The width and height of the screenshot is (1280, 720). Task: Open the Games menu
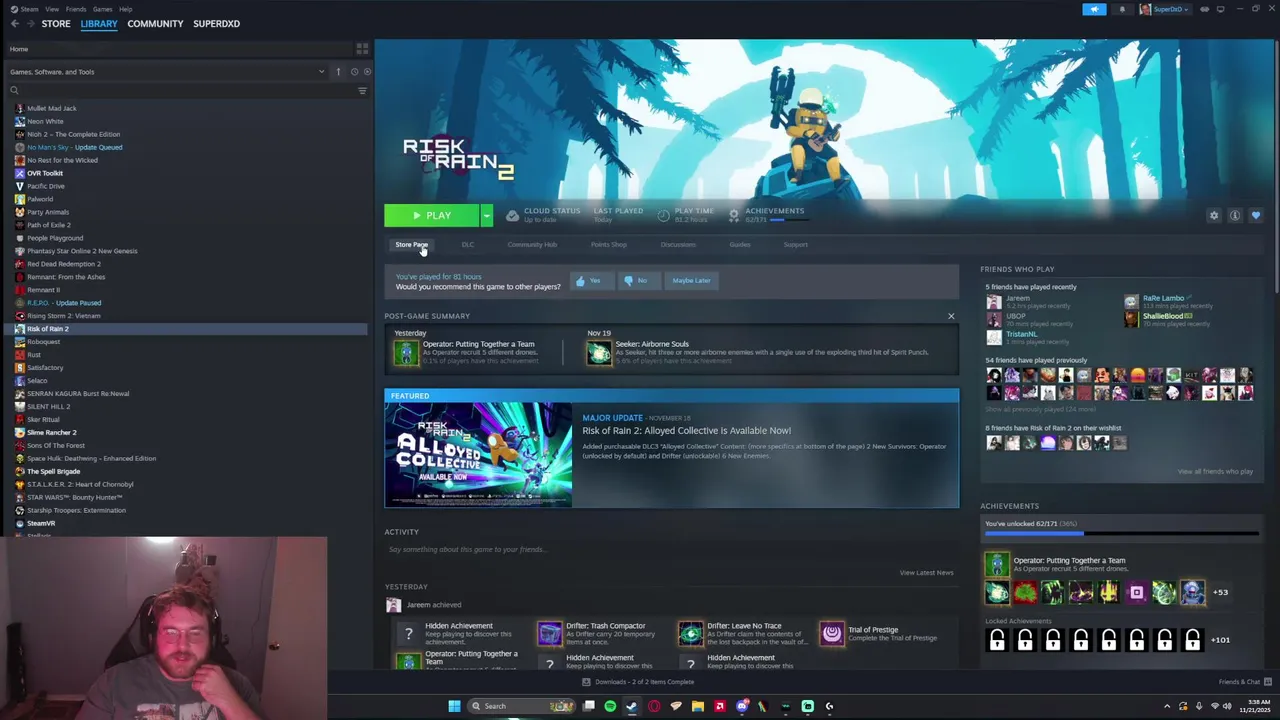click(x=102, y=9)
